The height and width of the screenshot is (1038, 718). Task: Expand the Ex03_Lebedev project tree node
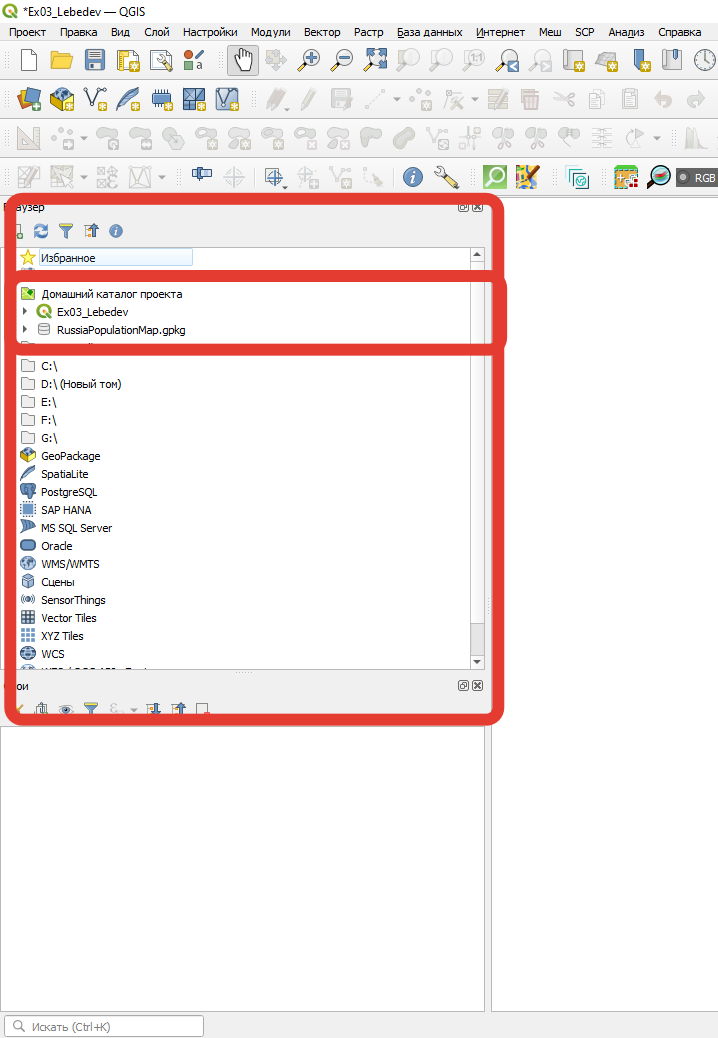click(25, 312)
